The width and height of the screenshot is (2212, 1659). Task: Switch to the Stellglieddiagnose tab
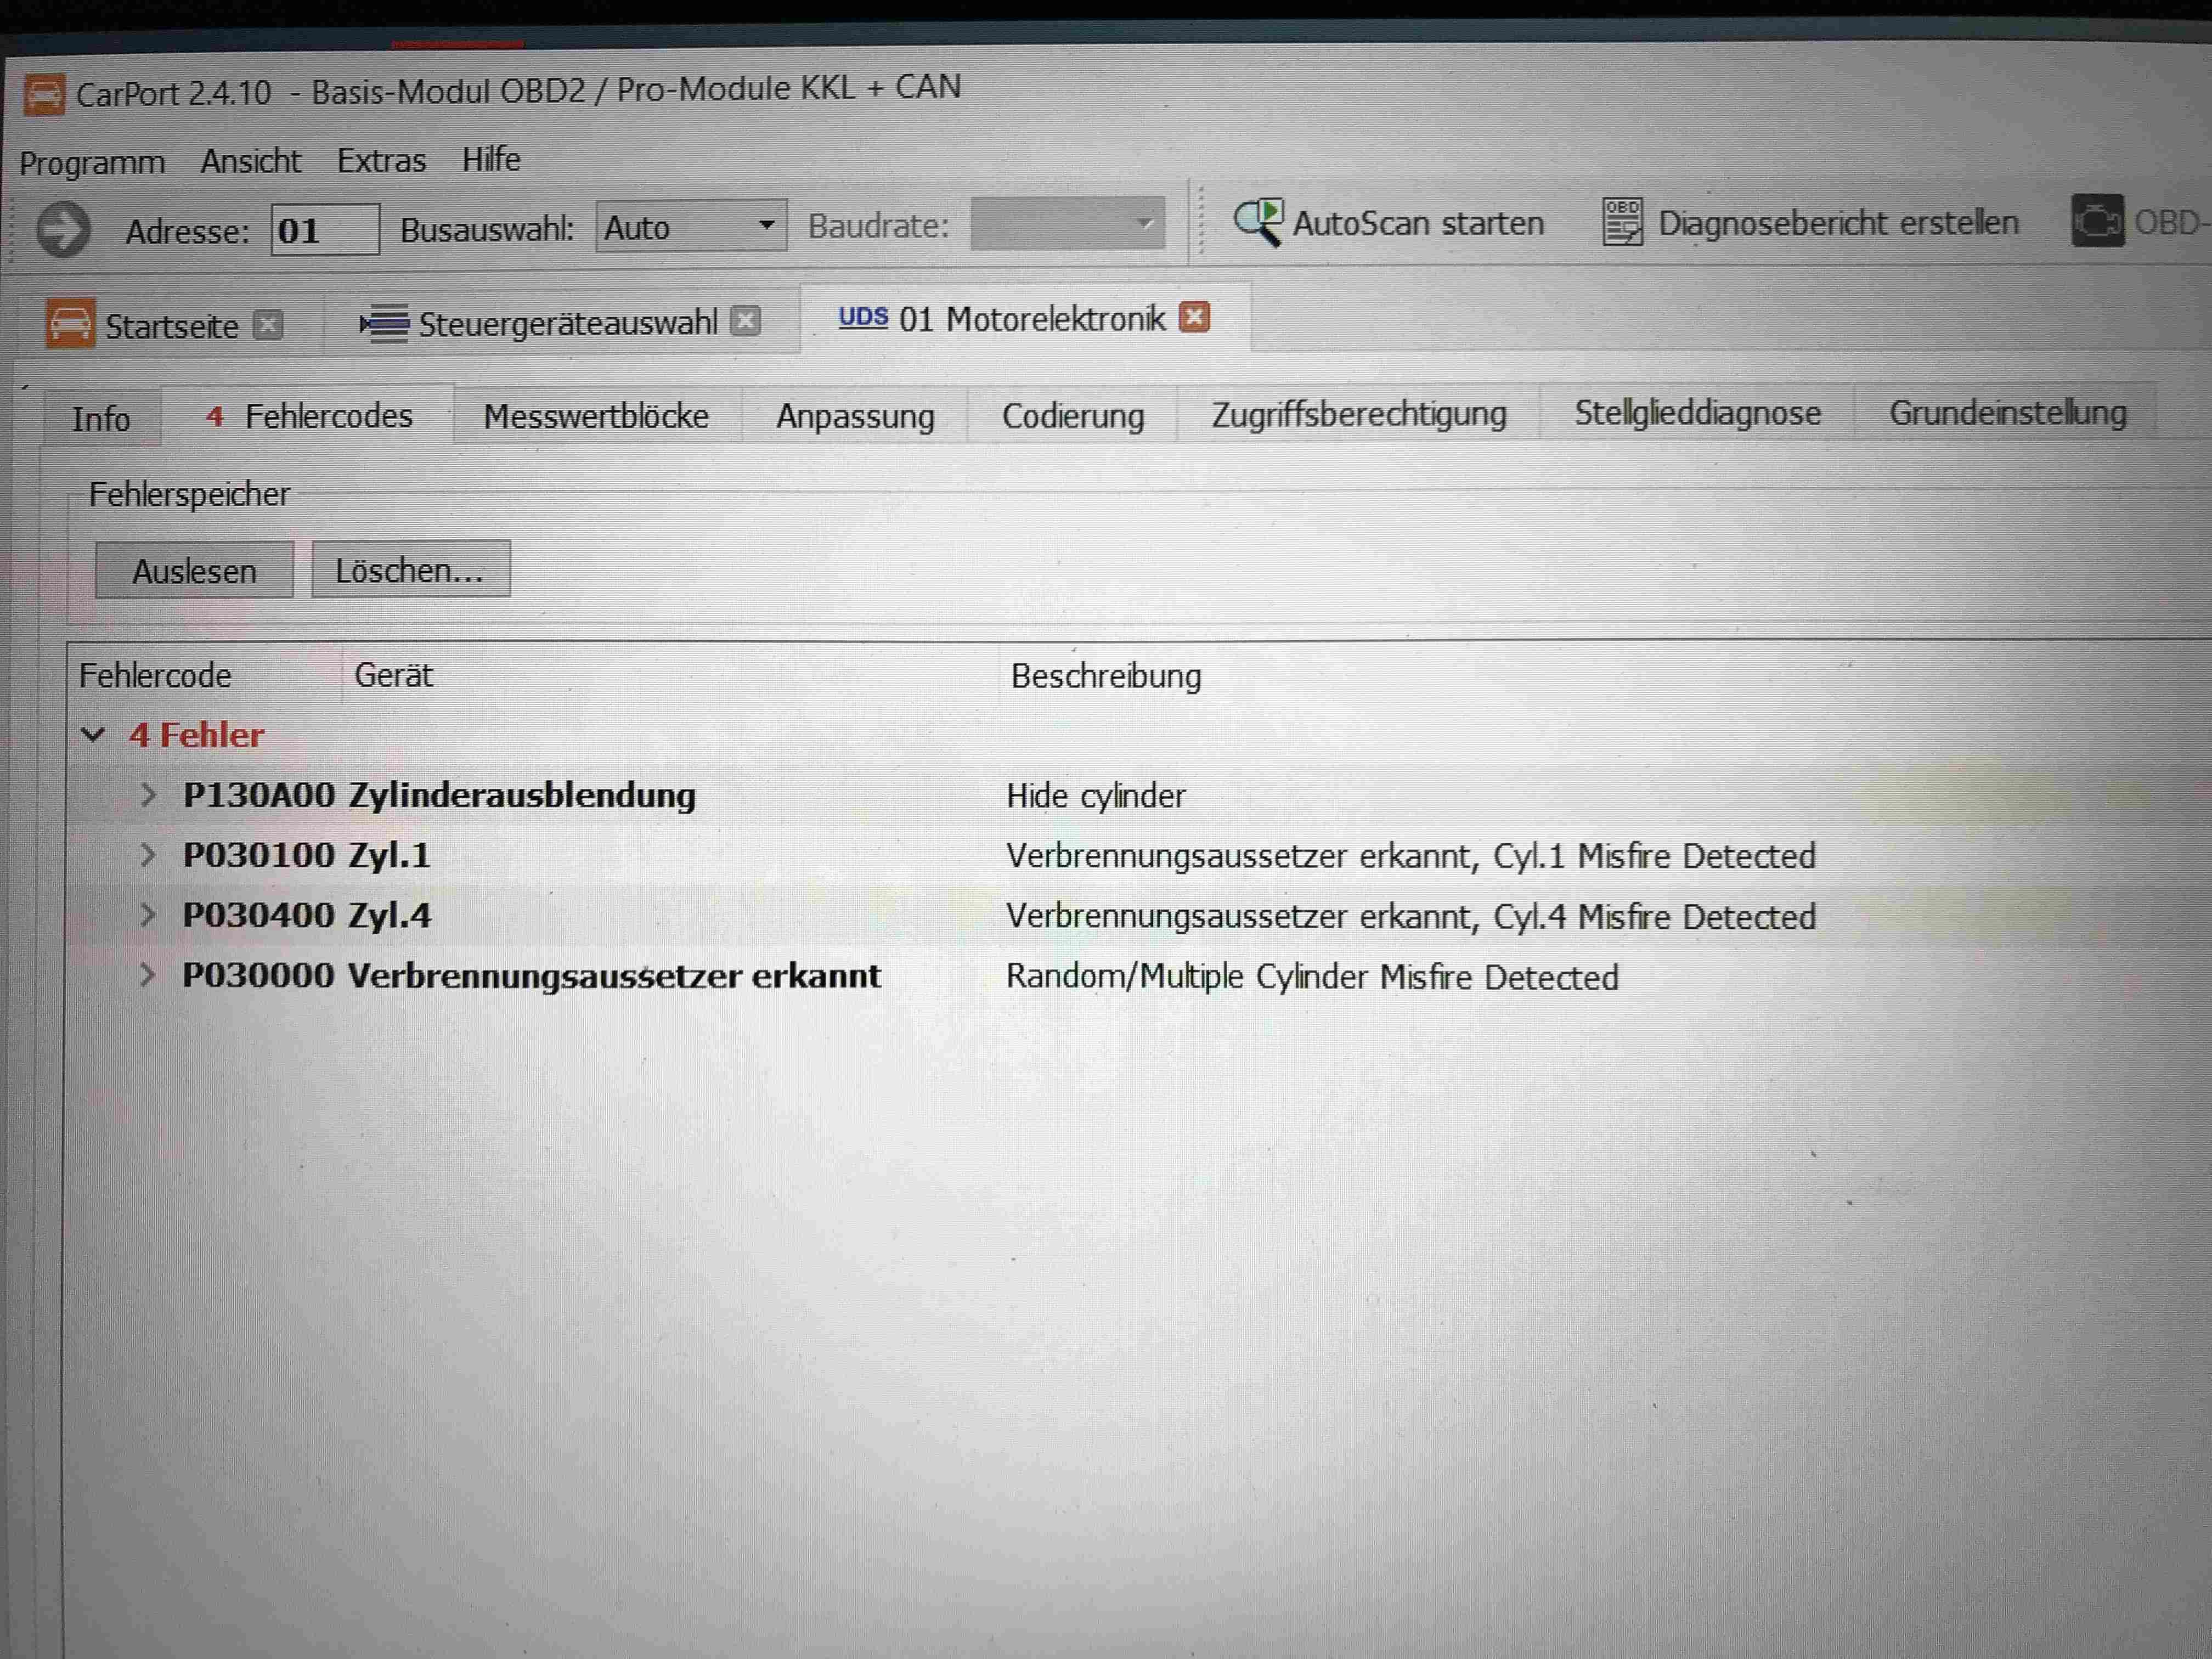(1697, 413)
